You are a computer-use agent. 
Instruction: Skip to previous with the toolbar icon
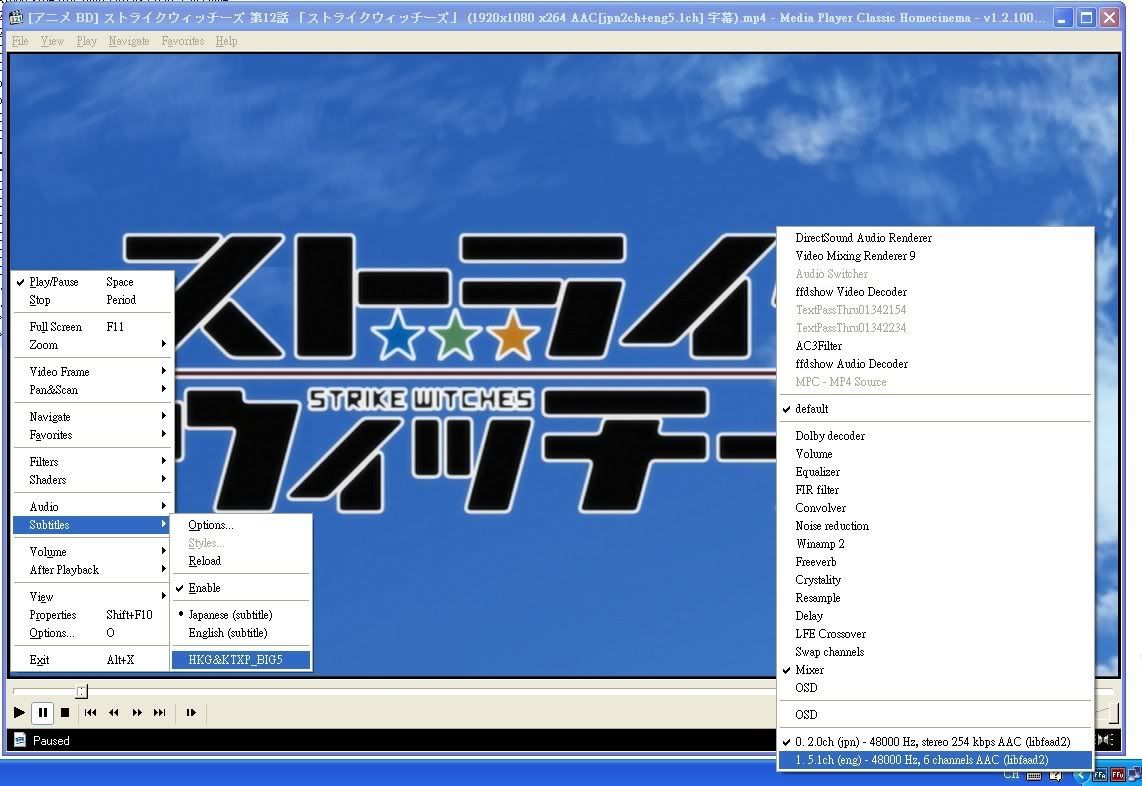pyautogui.click(x=90, y=712)
